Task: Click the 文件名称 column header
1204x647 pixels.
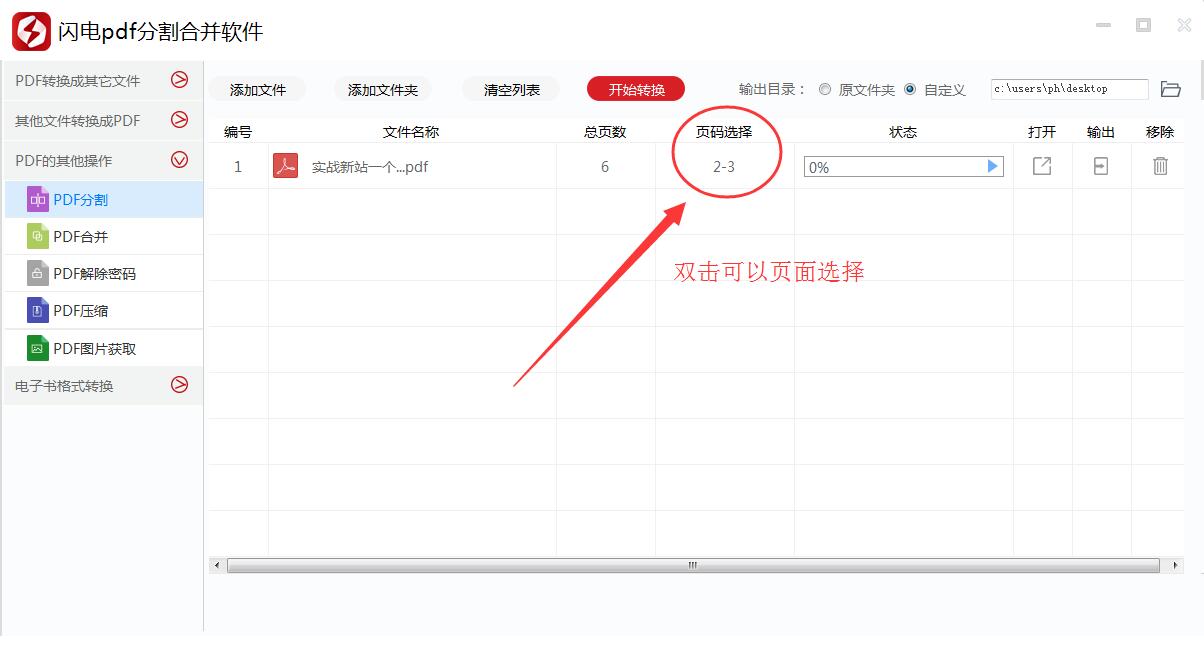Action: coord(411,132)
